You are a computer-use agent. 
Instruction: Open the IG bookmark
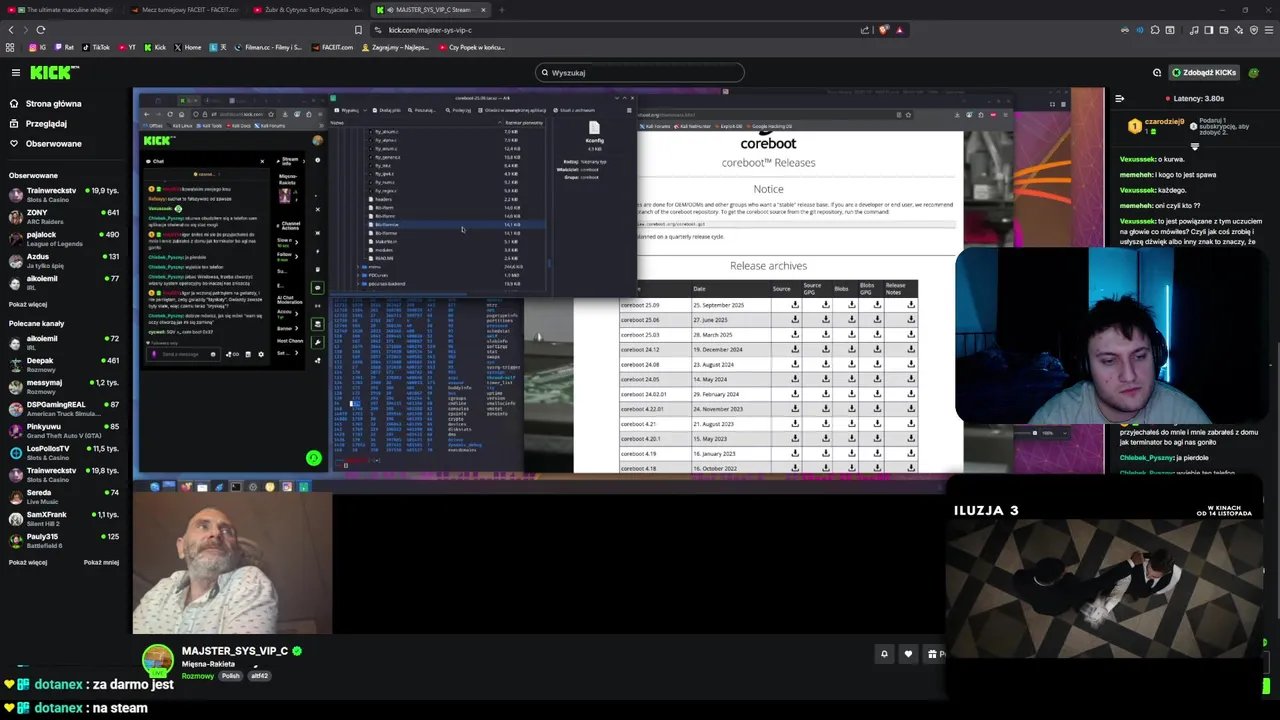pos(37,47)
